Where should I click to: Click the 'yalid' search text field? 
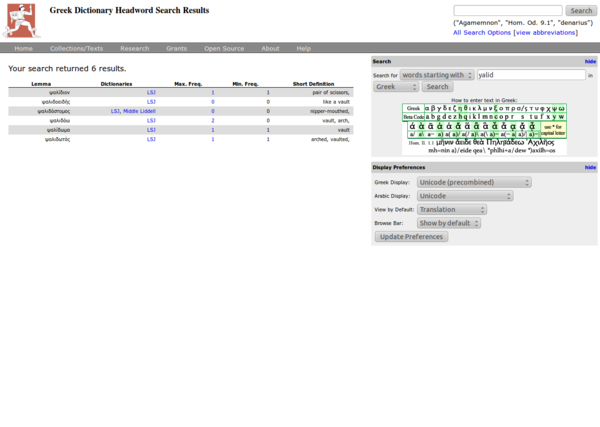coord(530,75)
